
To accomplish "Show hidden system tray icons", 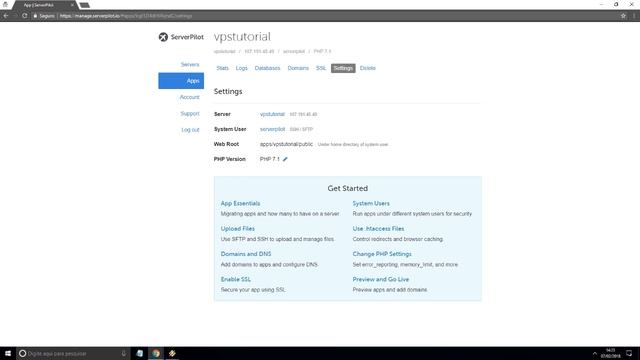I will [594, 353].
